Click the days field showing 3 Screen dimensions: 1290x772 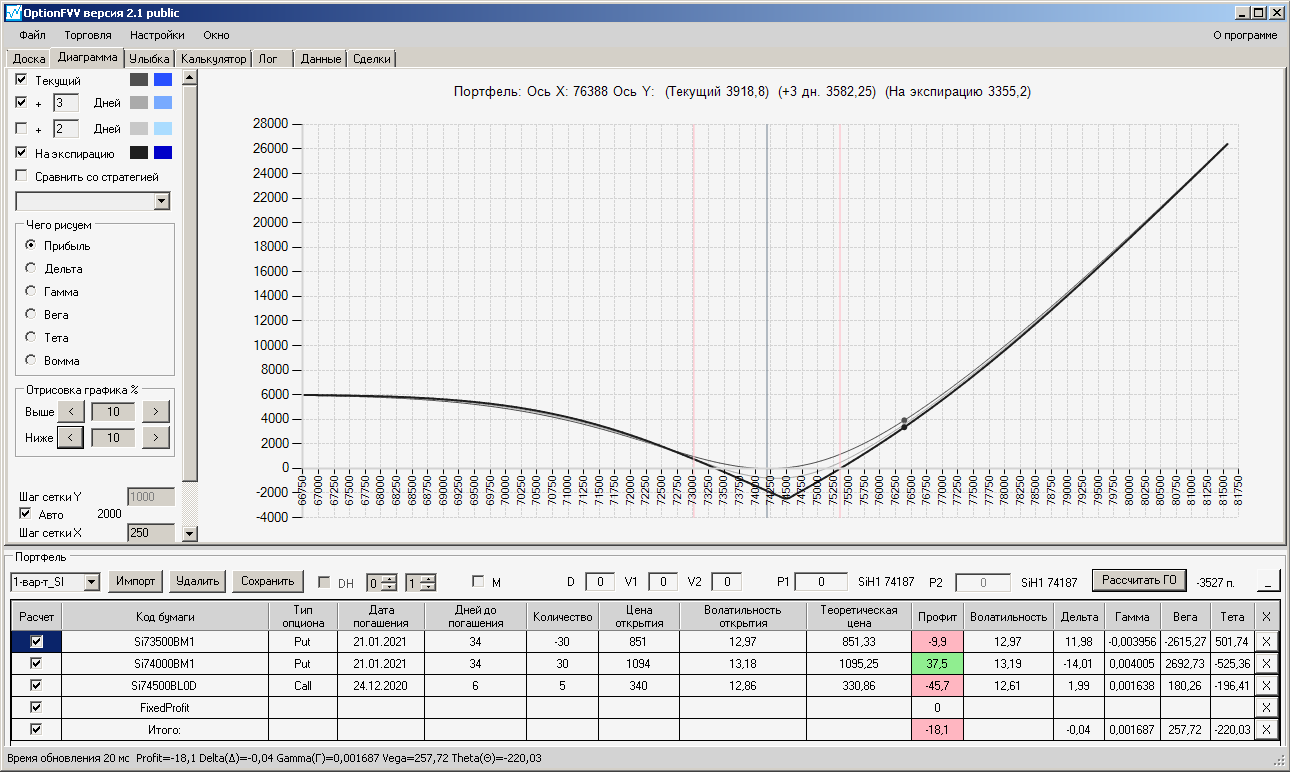click(65, 102)
